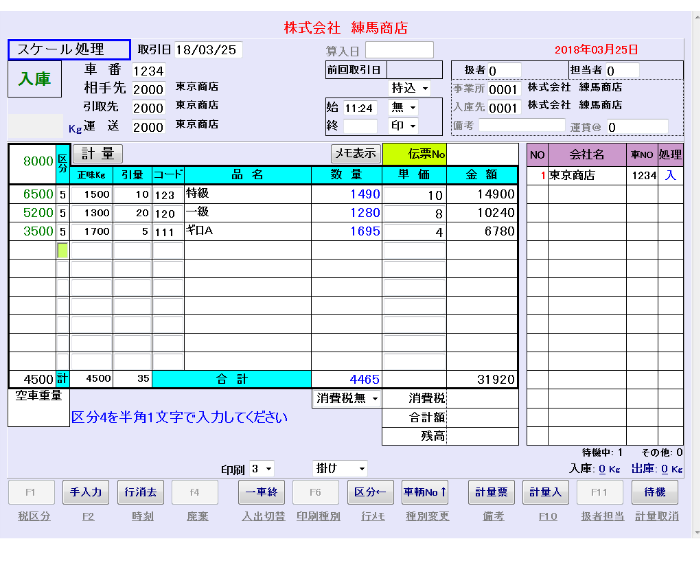Click the 計量票 button
The height and width of the screenshot is (580, 700).
491,492
